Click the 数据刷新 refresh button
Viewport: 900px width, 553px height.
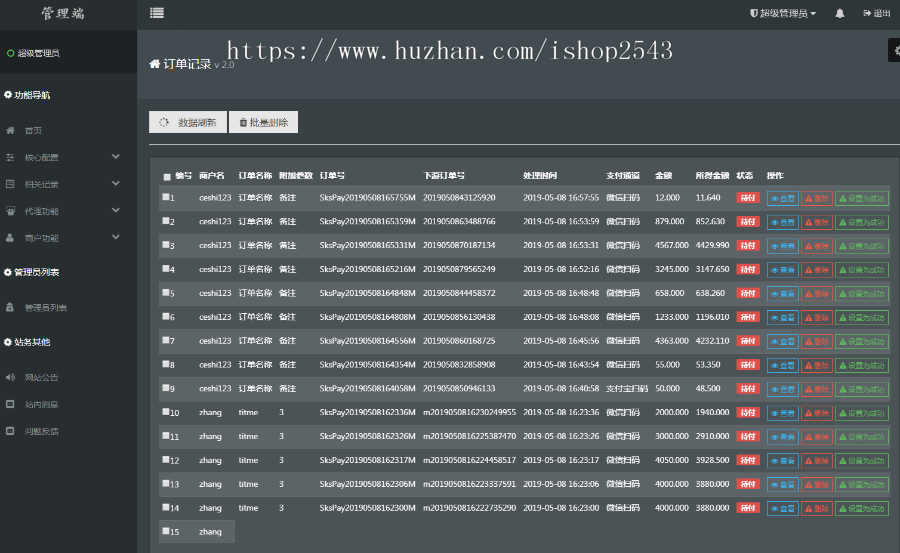tap(188, 122)
